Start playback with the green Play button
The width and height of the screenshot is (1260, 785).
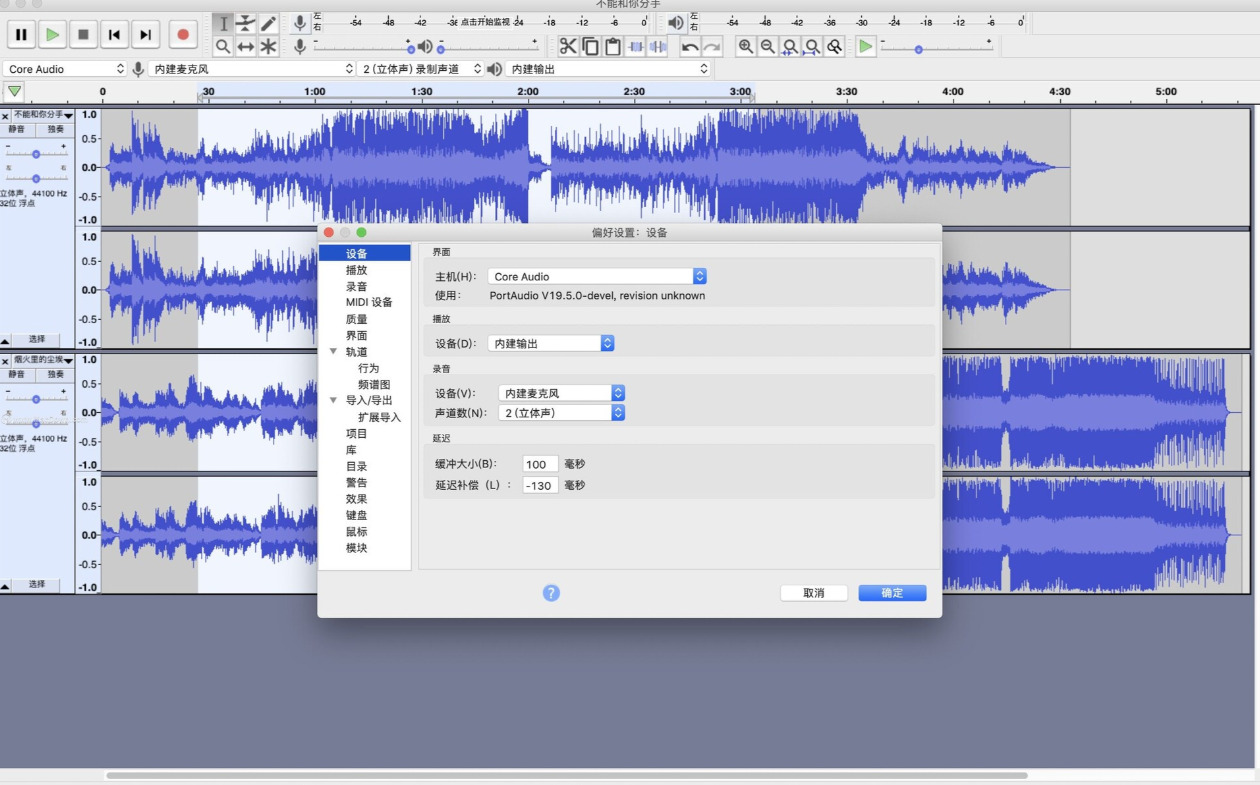coord(52,35)
